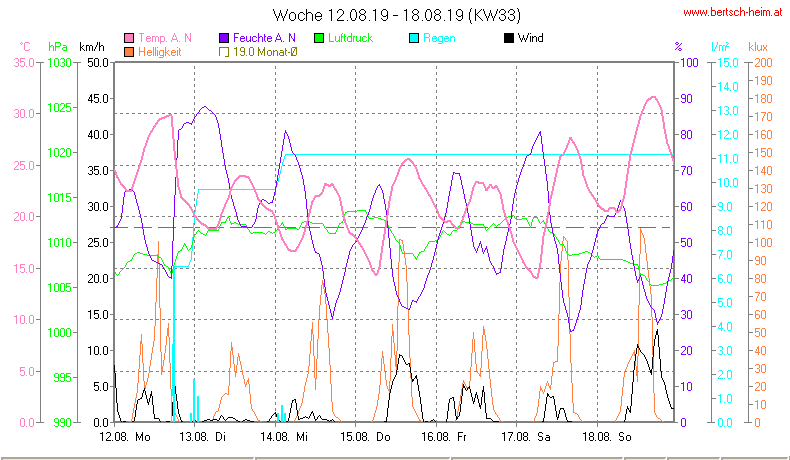The image size is (790, 460).
Task: Click the % axis unit label
Action: (679, 47)
